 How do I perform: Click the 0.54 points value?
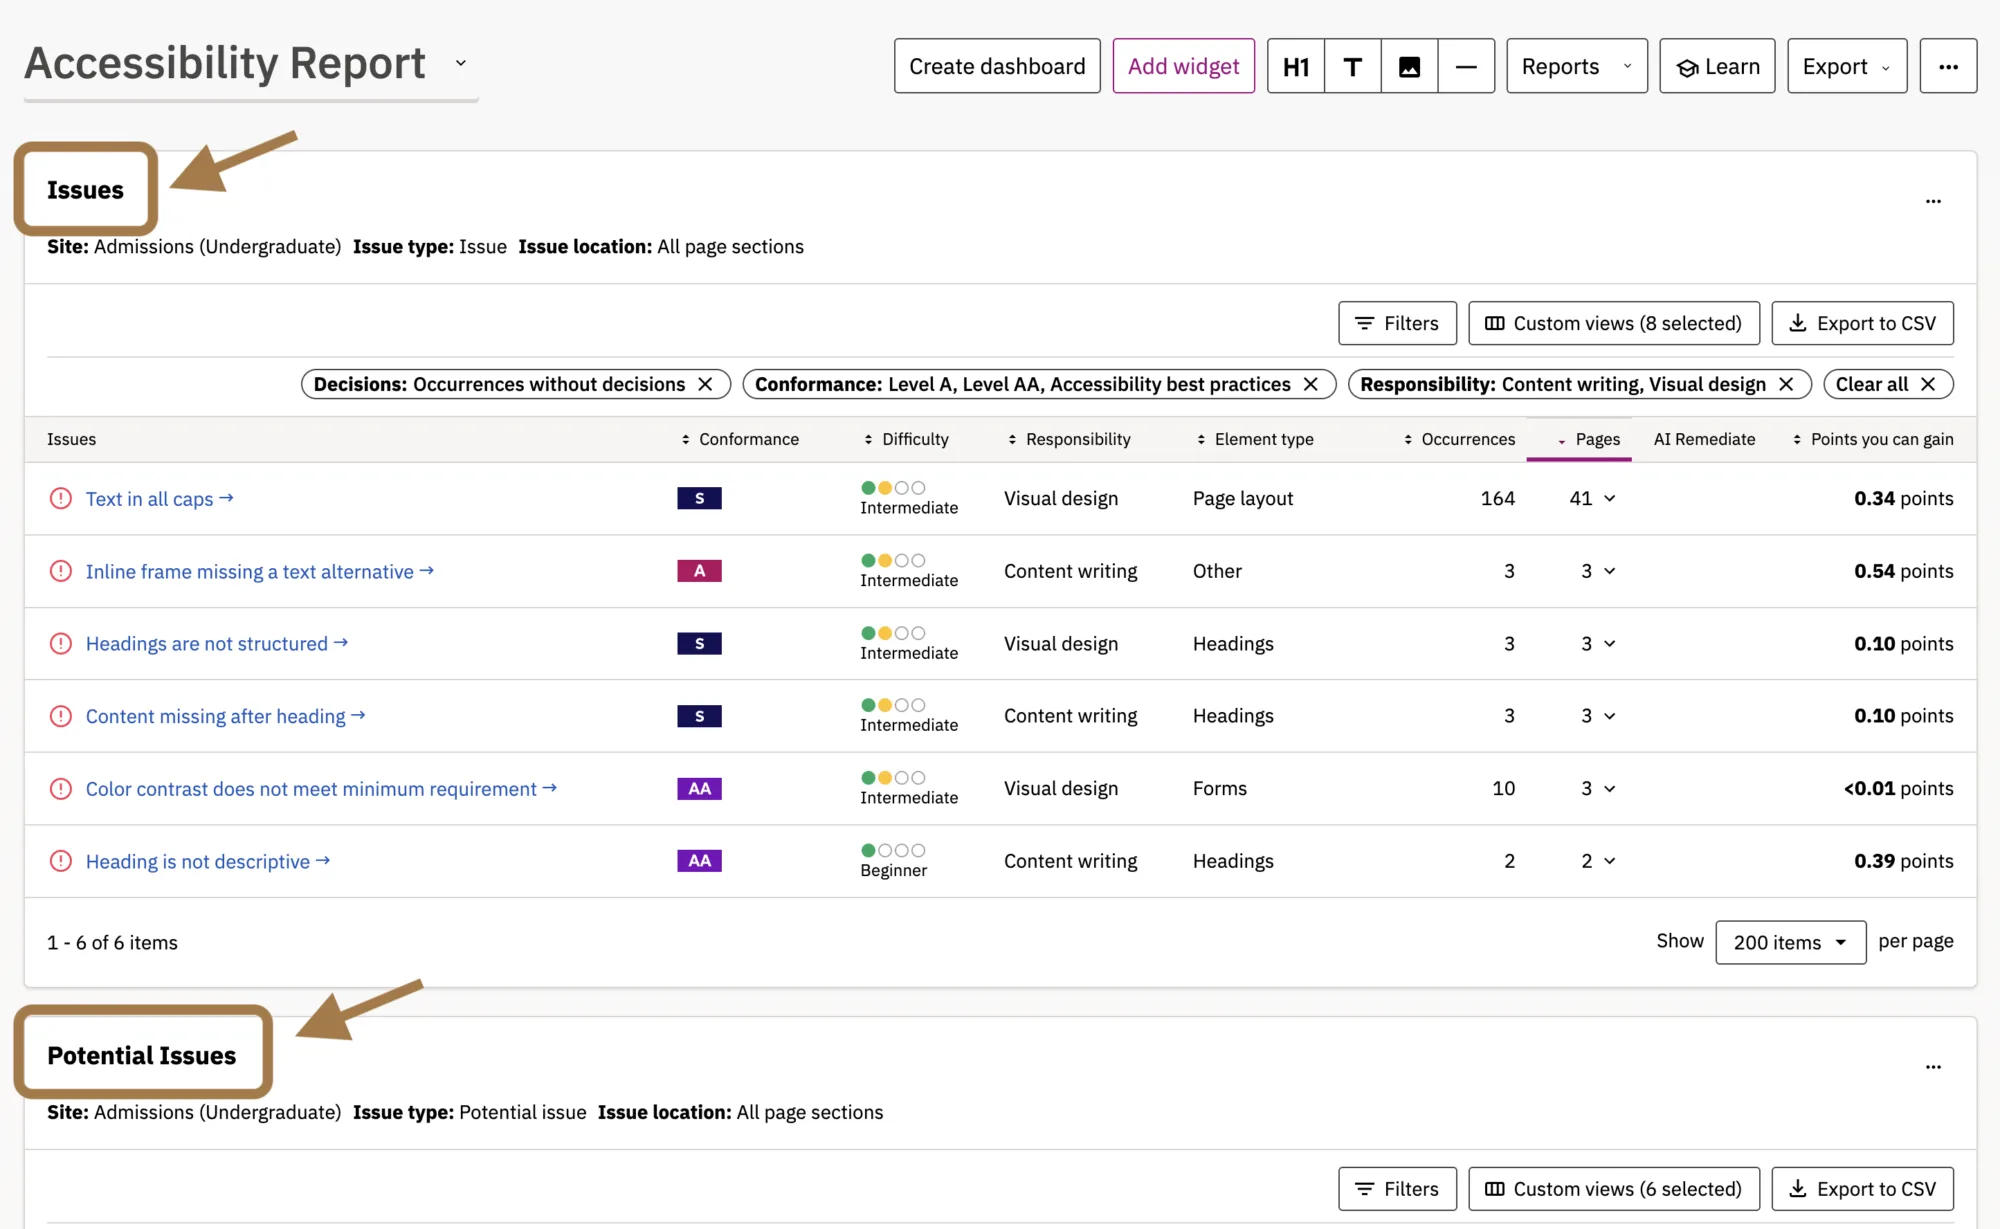click(1903, 571)
